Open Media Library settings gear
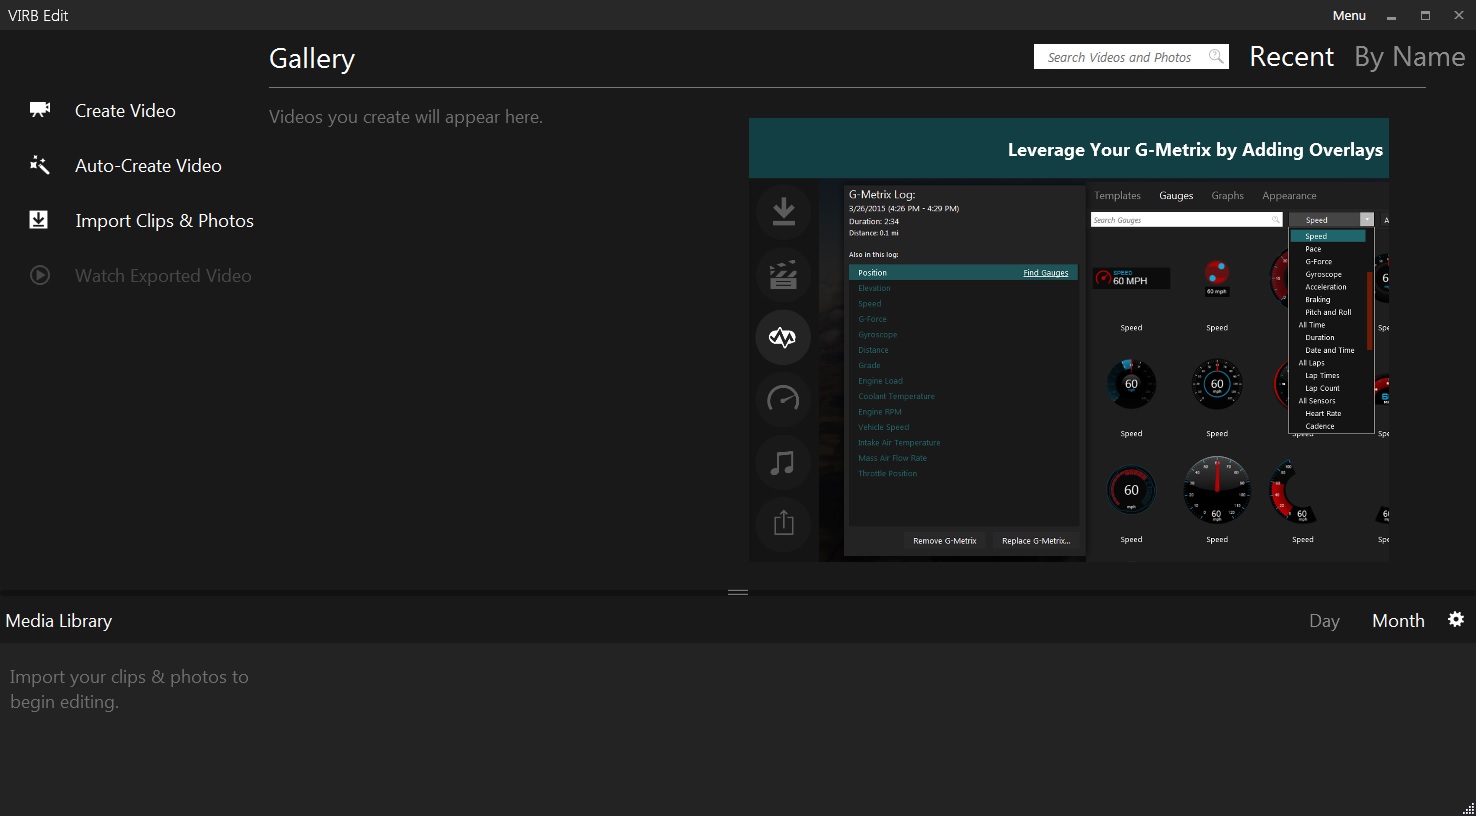1476x816 pixels. (x=1456, y=620)
